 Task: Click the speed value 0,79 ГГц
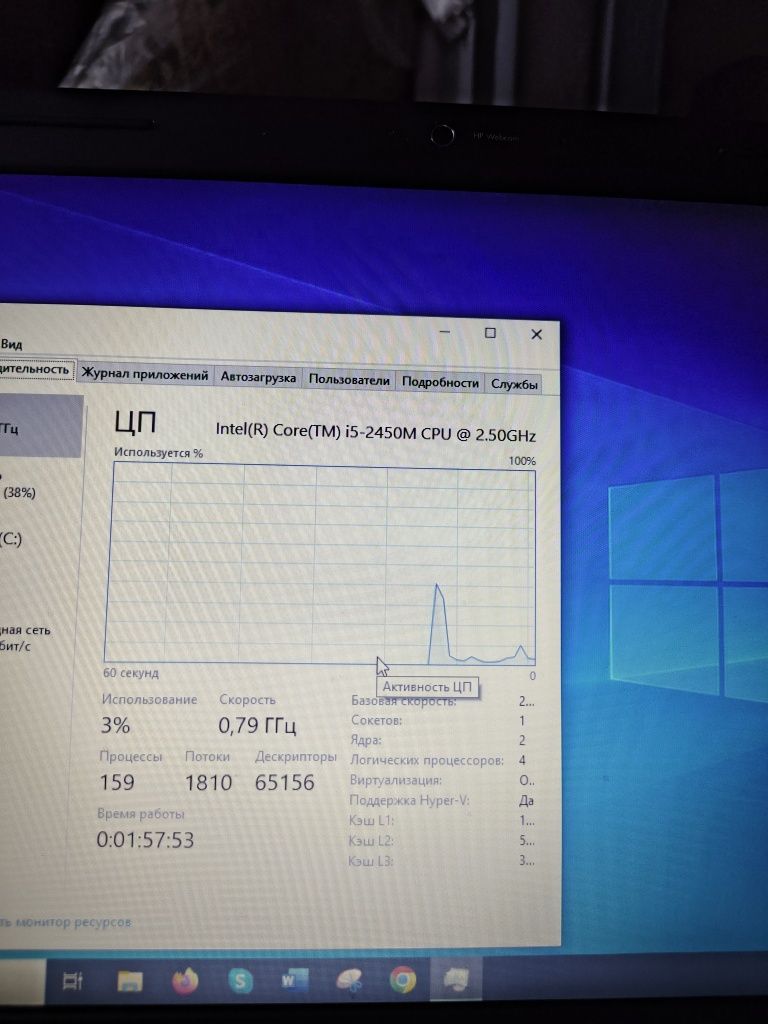click(257, 726)
